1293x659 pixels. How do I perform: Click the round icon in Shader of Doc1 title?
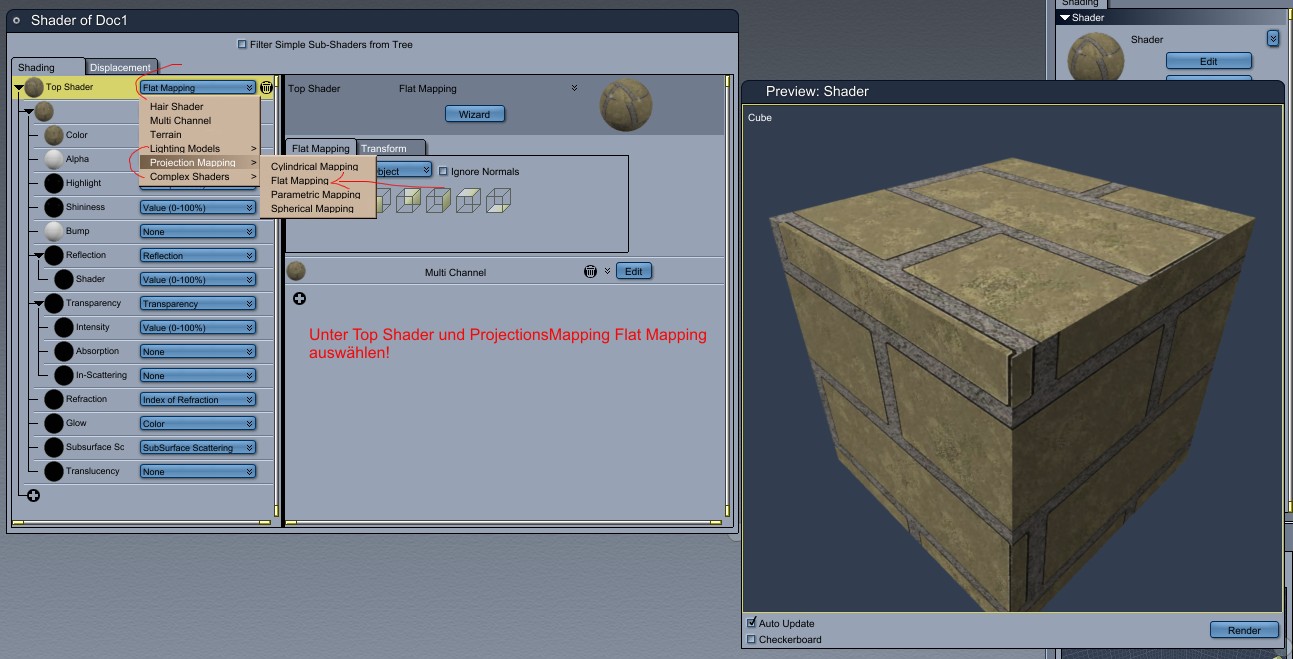click(x=17, y=20)
